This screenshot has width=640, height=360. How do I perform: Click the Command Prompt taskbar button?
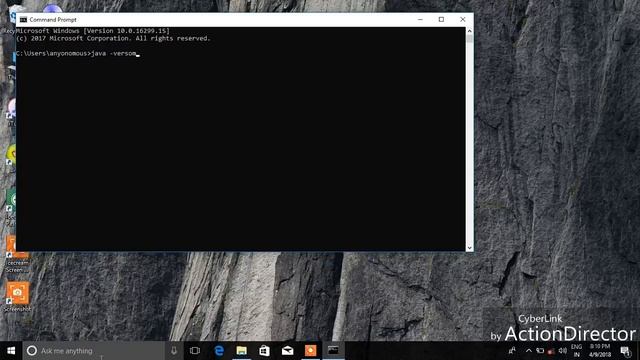pos(333,351)
